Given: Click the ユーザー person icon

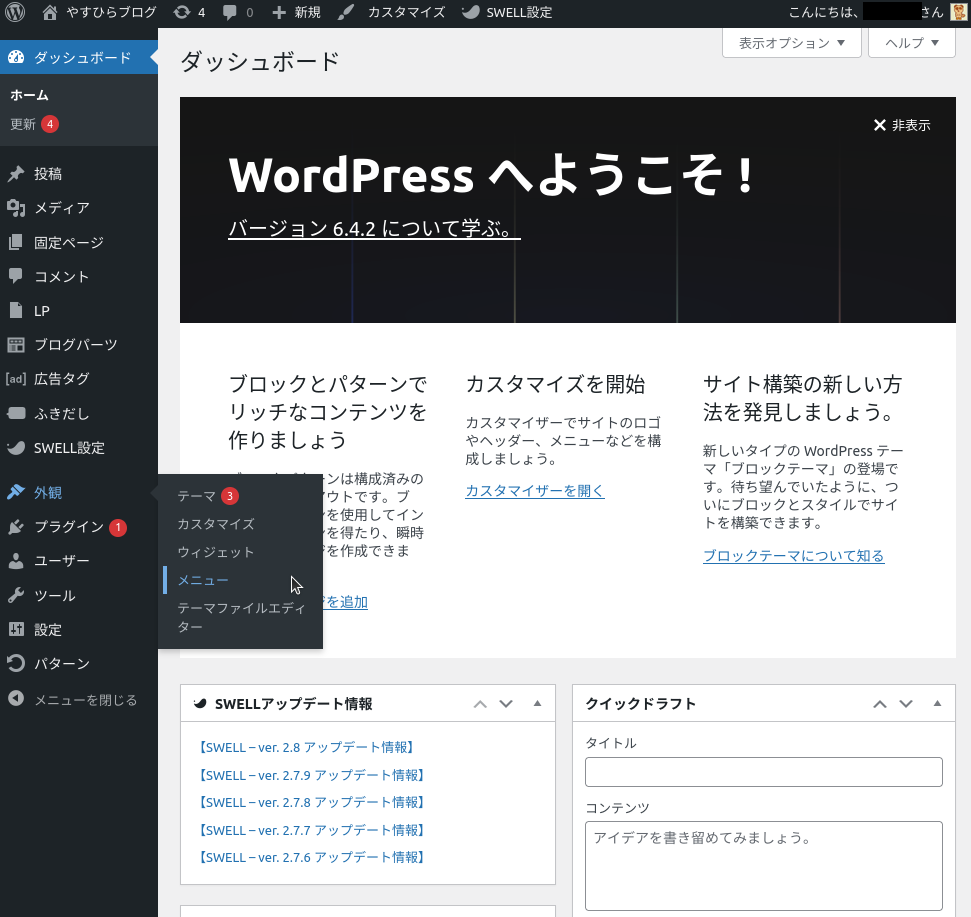Looking at the screenshot, I should (16, 561).
